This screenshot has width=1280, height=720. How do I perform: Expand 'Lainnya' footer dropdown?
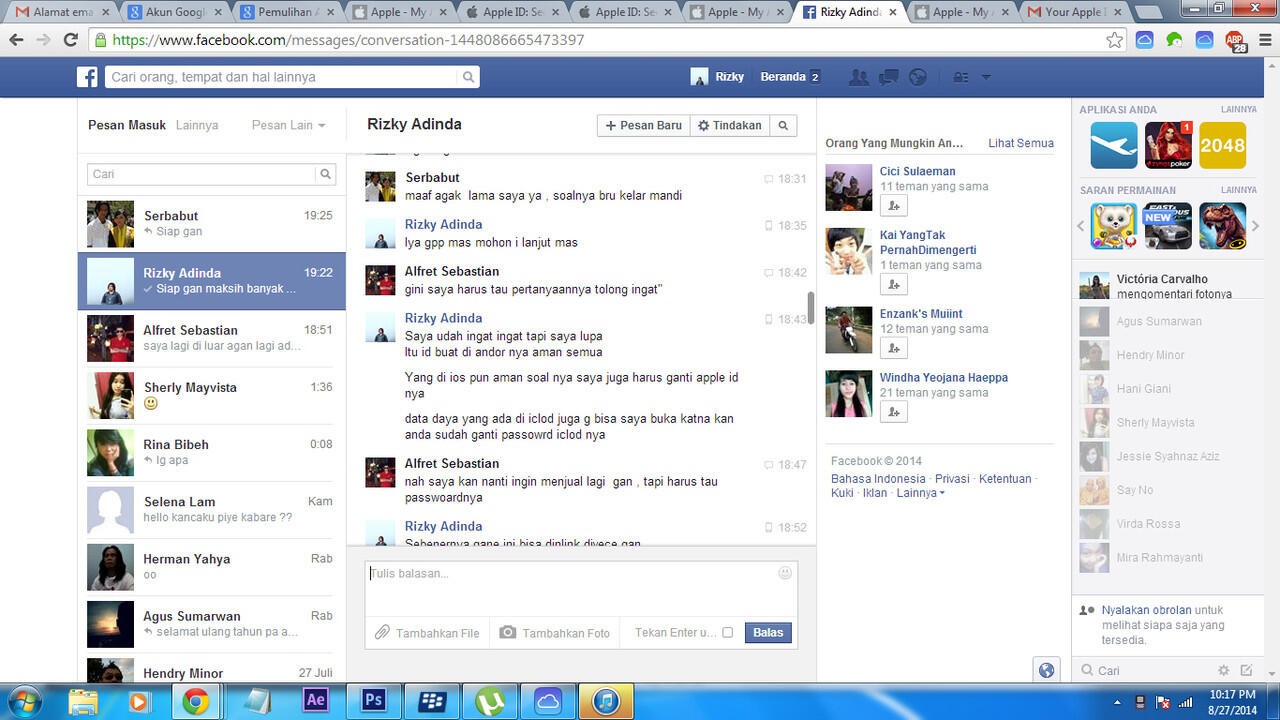point(920,493)
